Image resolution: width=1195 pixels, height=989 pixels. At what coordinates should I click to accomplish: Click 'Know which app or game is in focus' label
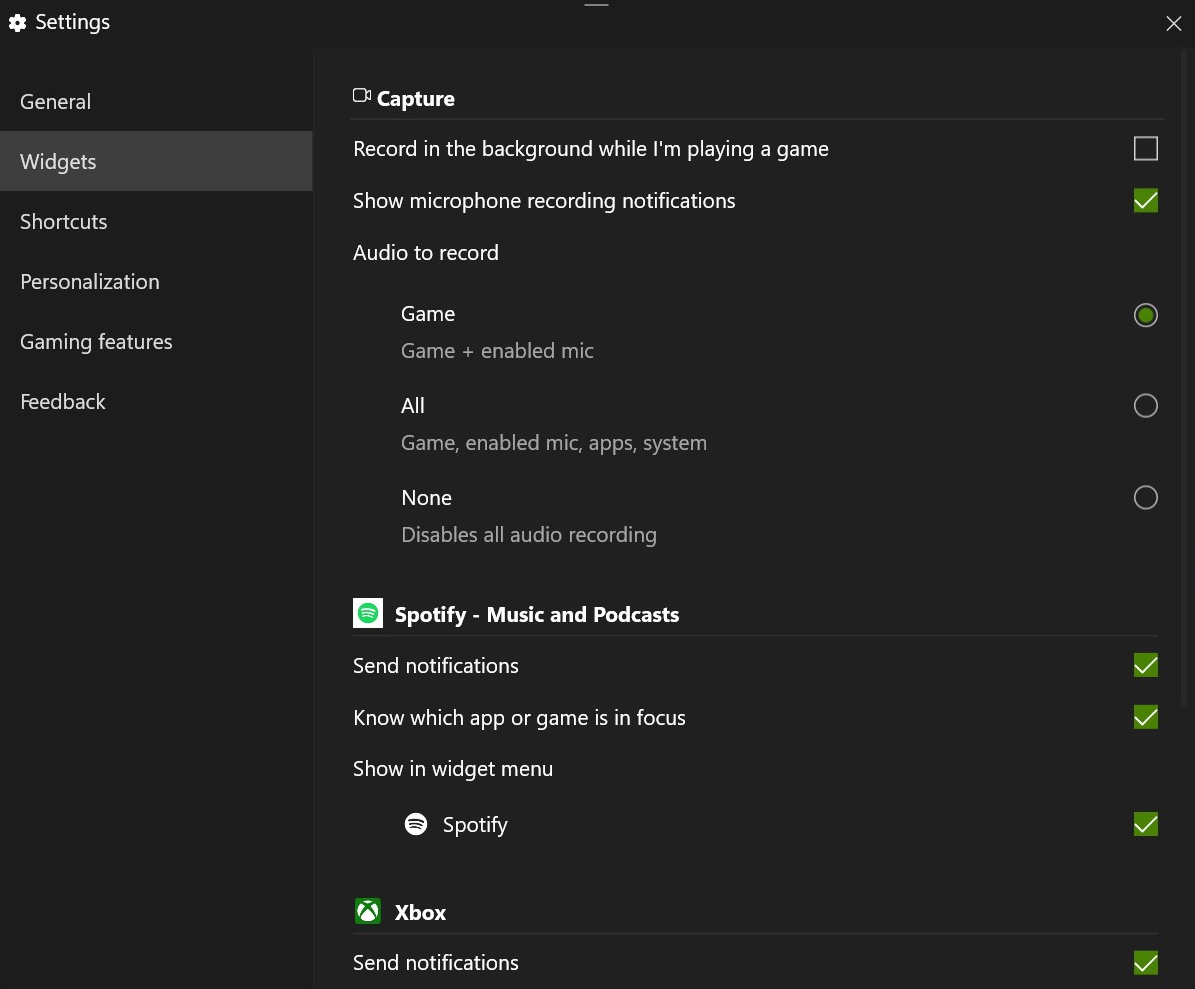519,718
